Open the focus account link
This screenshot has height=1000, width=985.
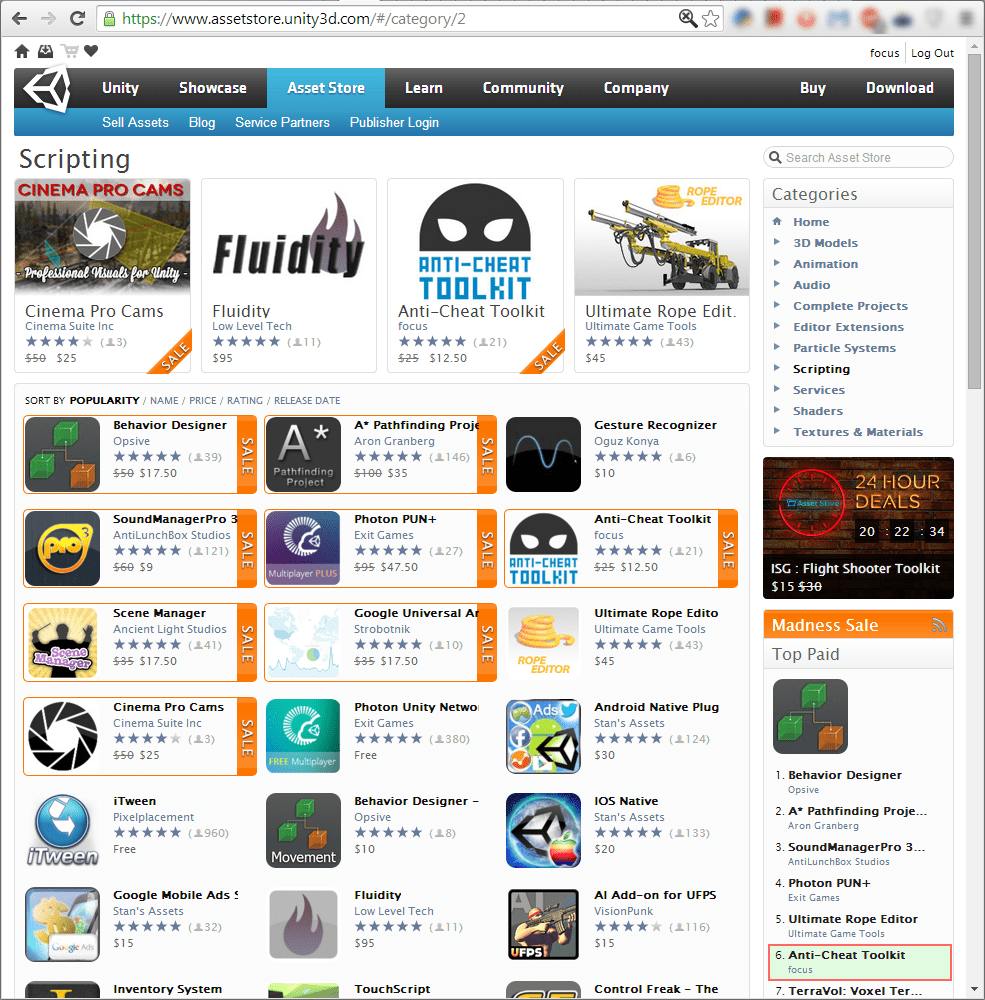(884, 54)
